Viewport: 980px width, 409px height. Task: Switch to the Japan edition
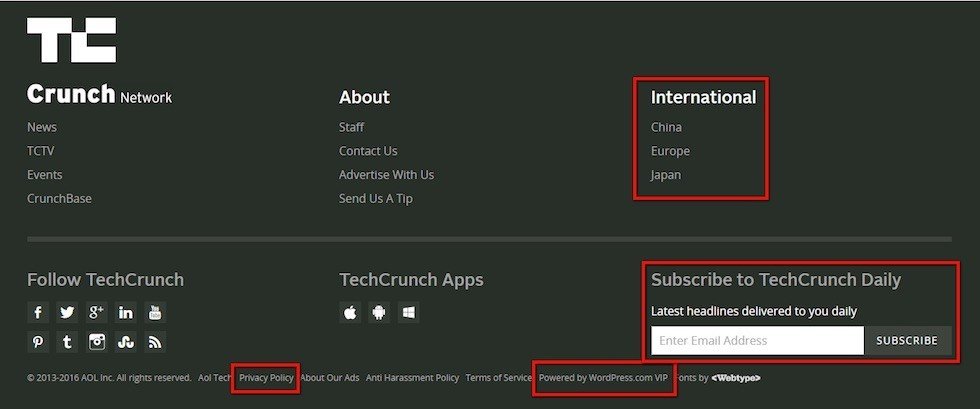pos(666,175)
